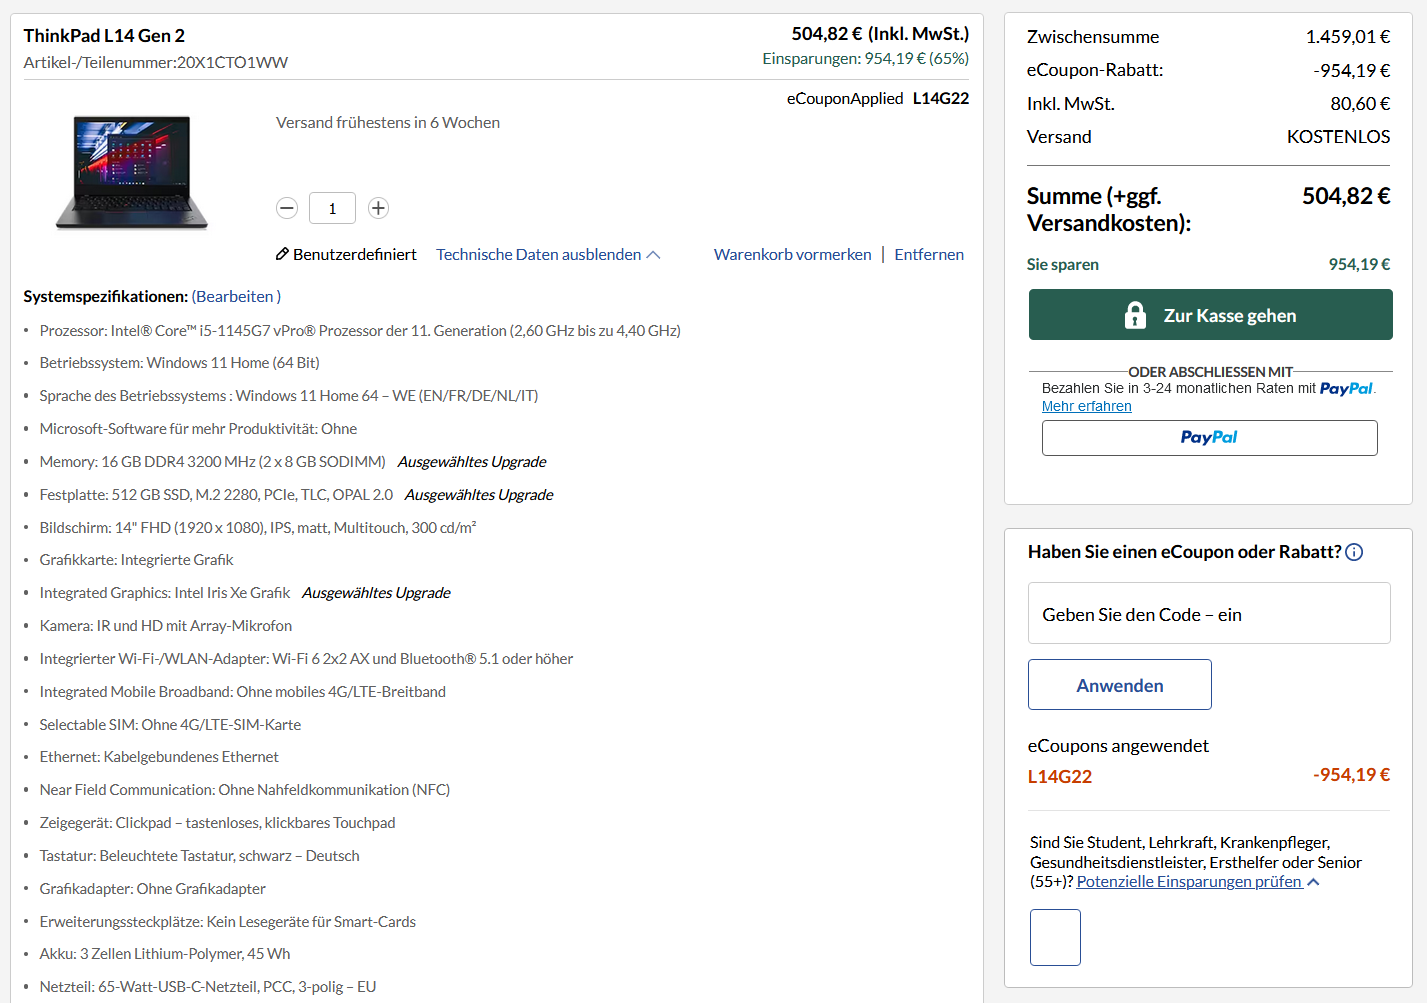The height and width of the screenshot is (1003, 1427).
Task: Check the student verification checkbox
Action: 1055,937
